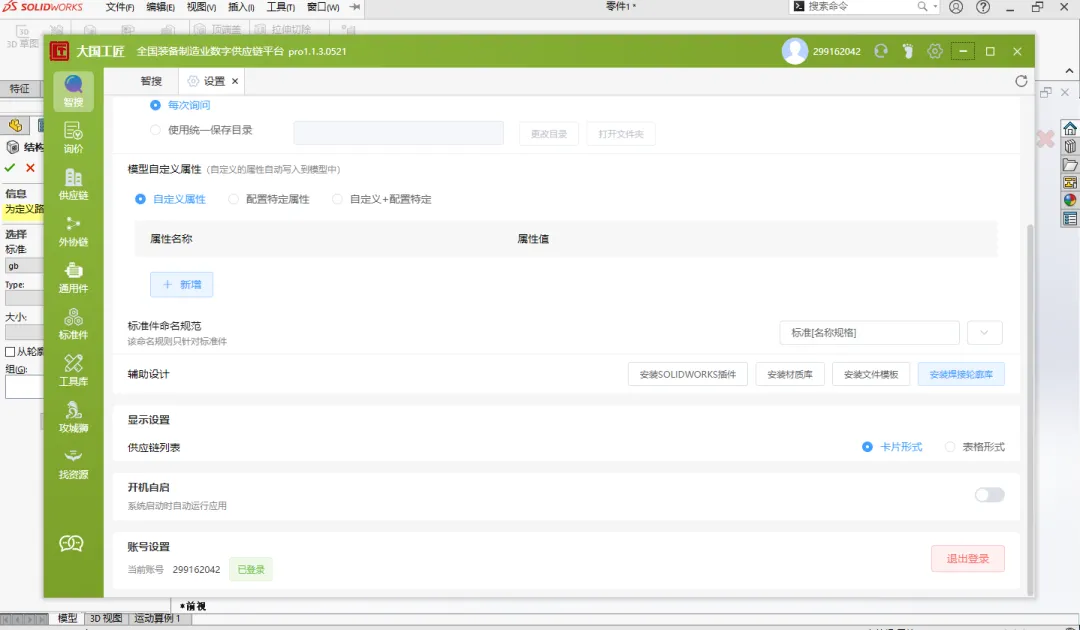Click the 大国工匠 red logo icon

pos(59,51)
